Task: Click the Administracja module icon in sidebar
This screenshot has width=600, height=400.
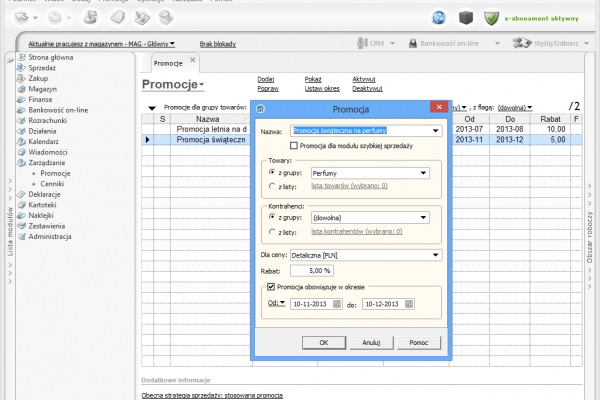Action: pos(22,236)
